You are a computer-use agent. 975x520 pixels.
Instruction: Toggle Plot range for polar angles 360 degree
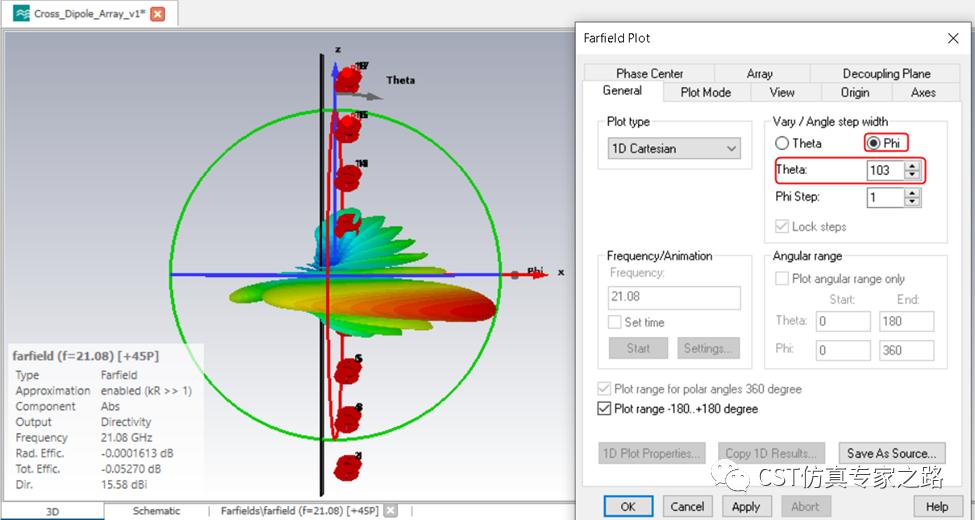[603, 389]
